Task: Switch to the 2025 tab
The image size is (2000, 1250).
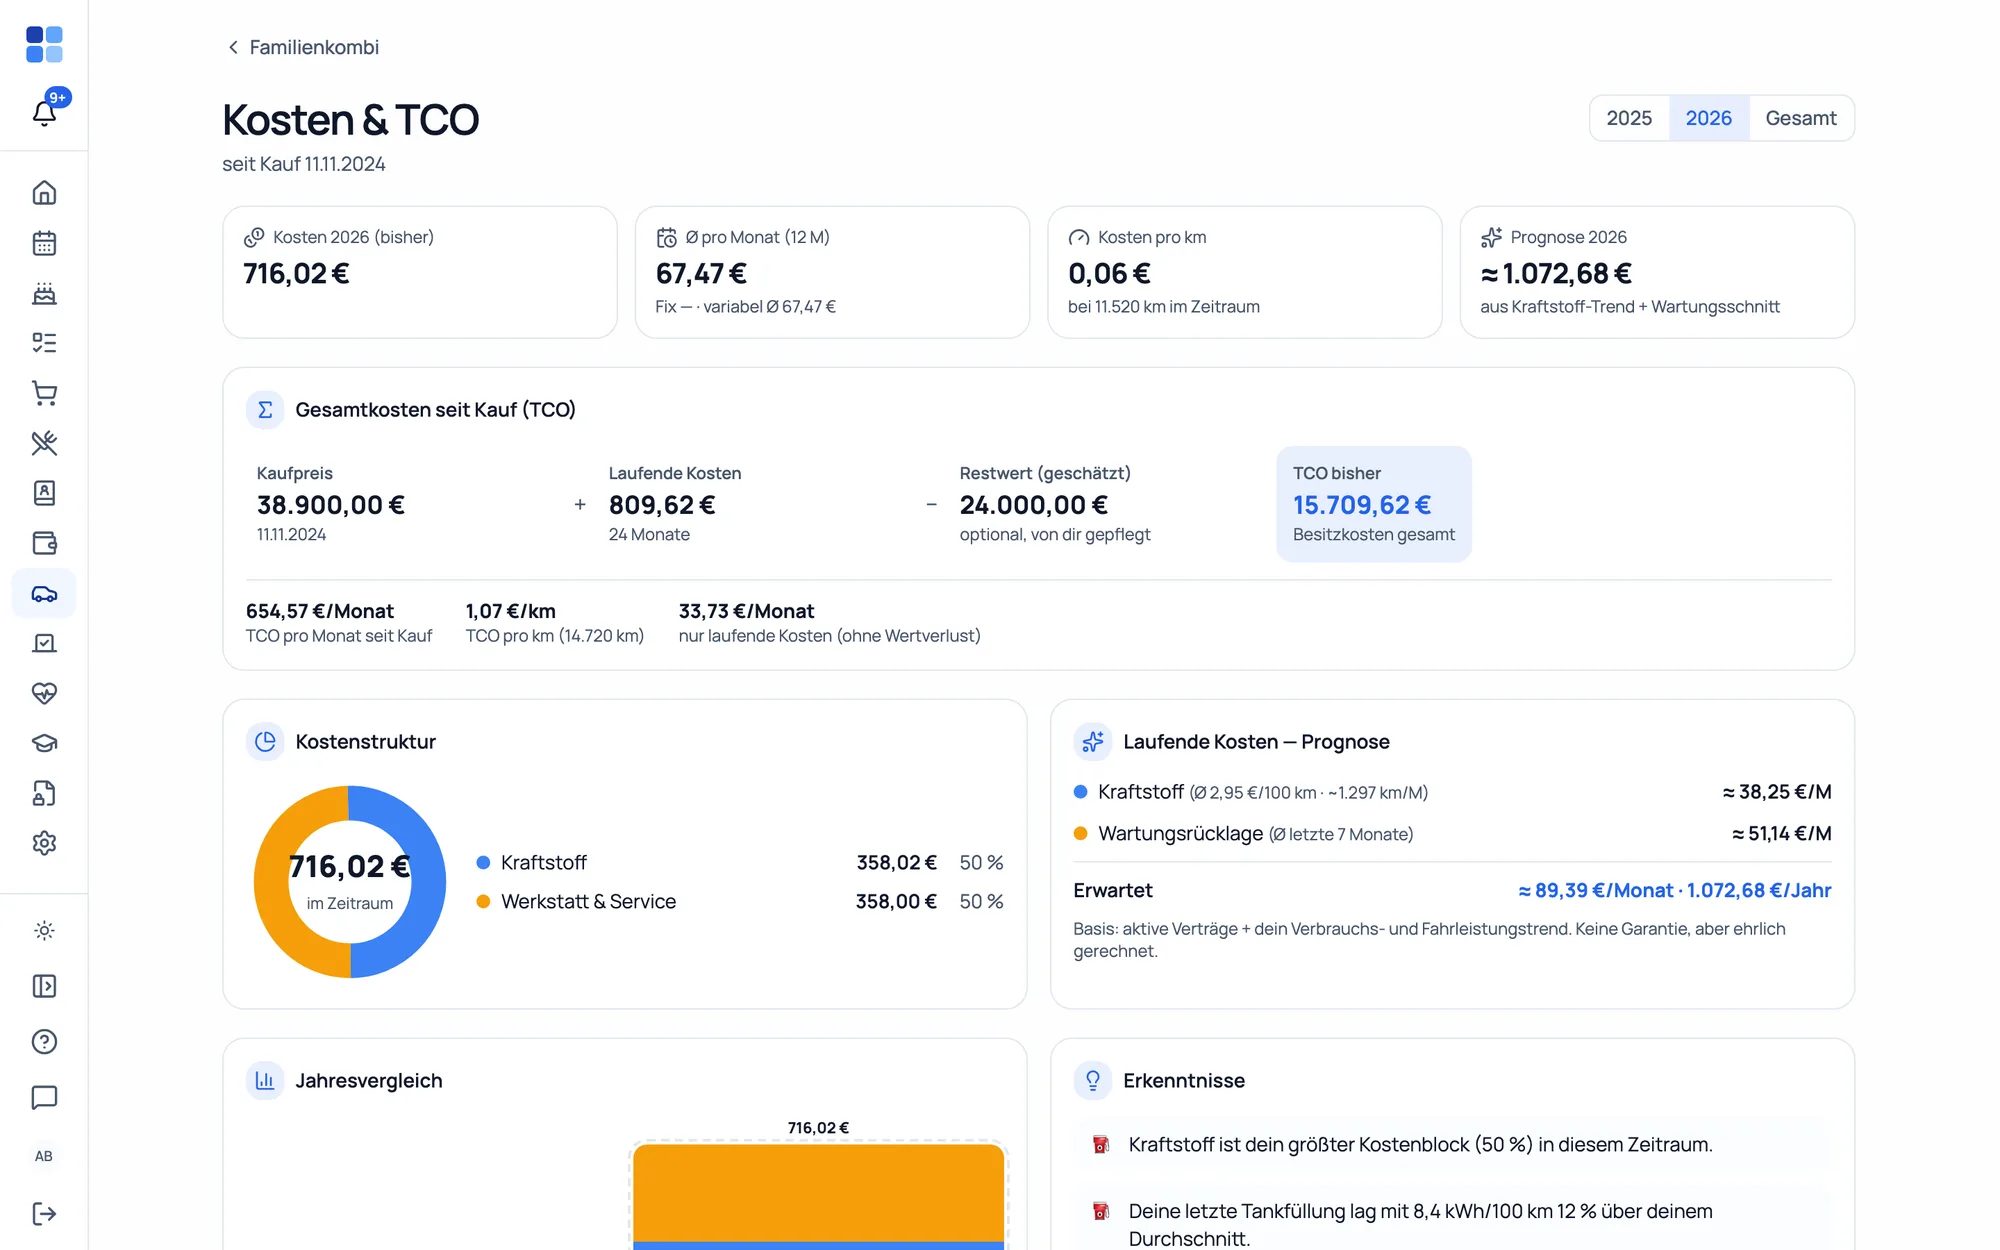Action: tap(1629, 118)
